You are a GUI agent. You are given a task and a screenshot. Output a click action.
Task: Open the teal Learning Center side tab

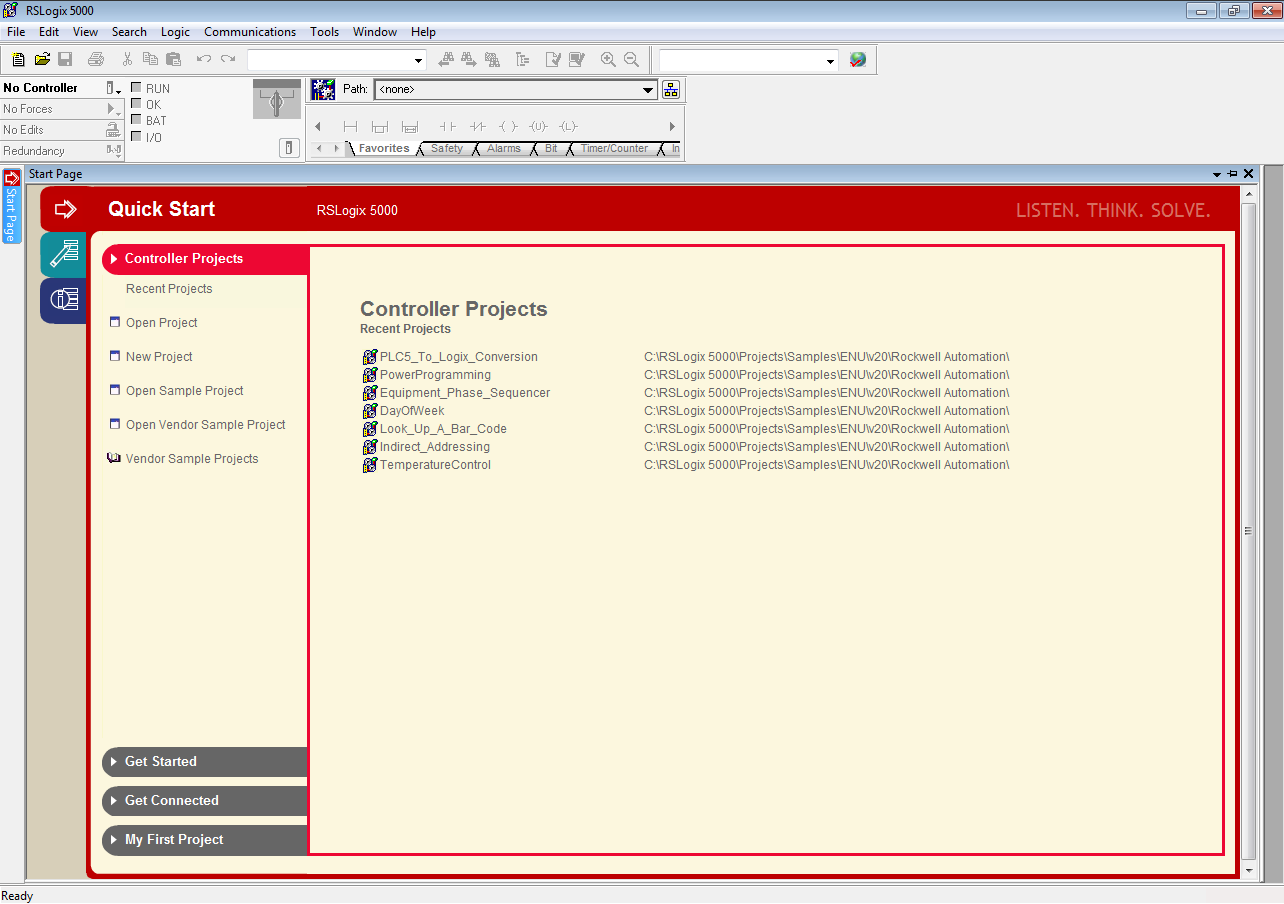tap(64, 254)
